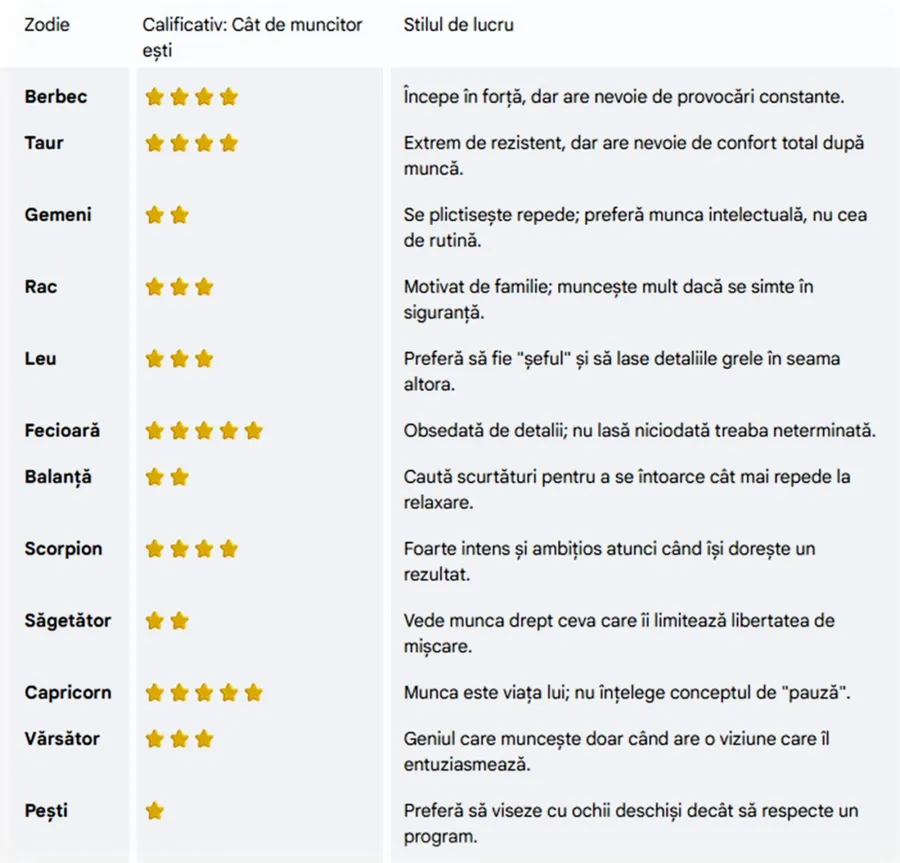The width and height of the screenshot is (900, 863).
Task: Click the "Zodie" column header
Action: [x=46, y=25]
